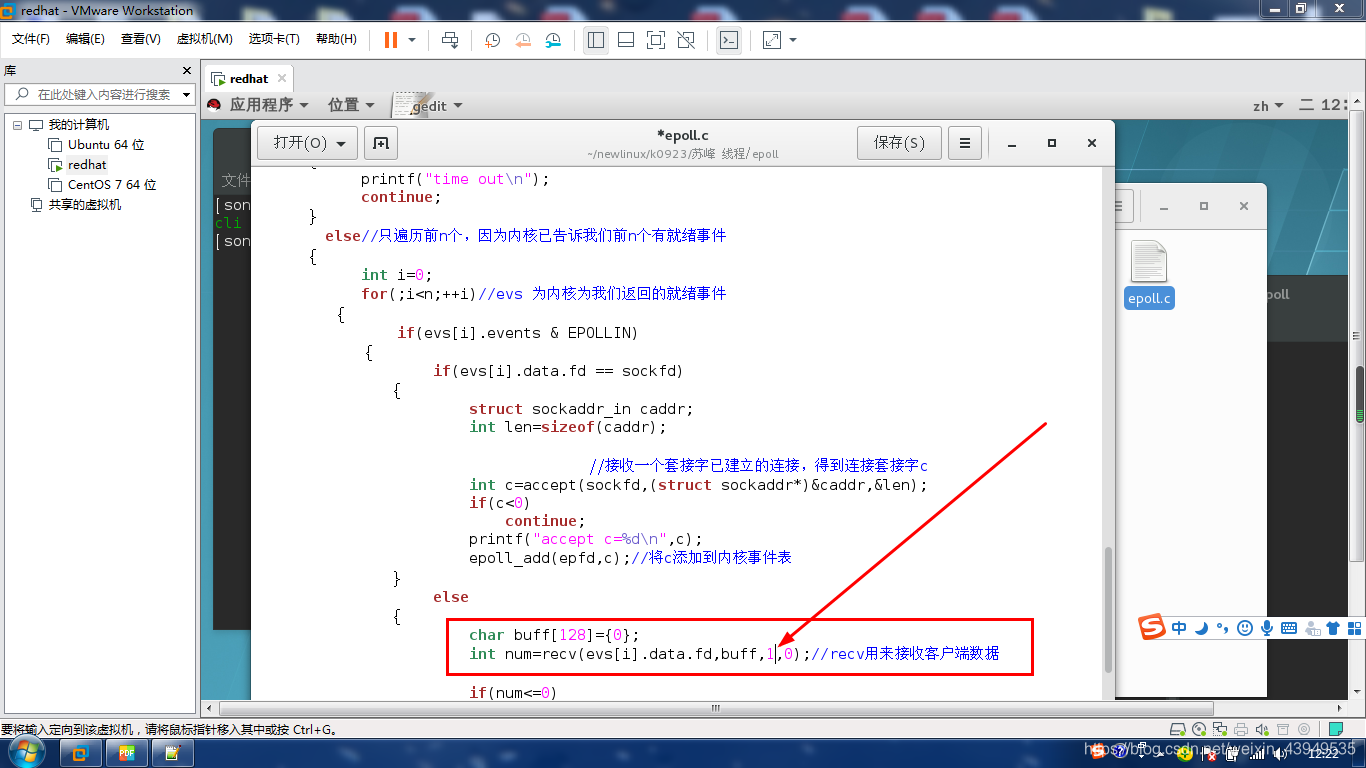Send Ctrl+Alt+Del to the VM
This screenshot has height=768, width=1366.
point(450,40)
